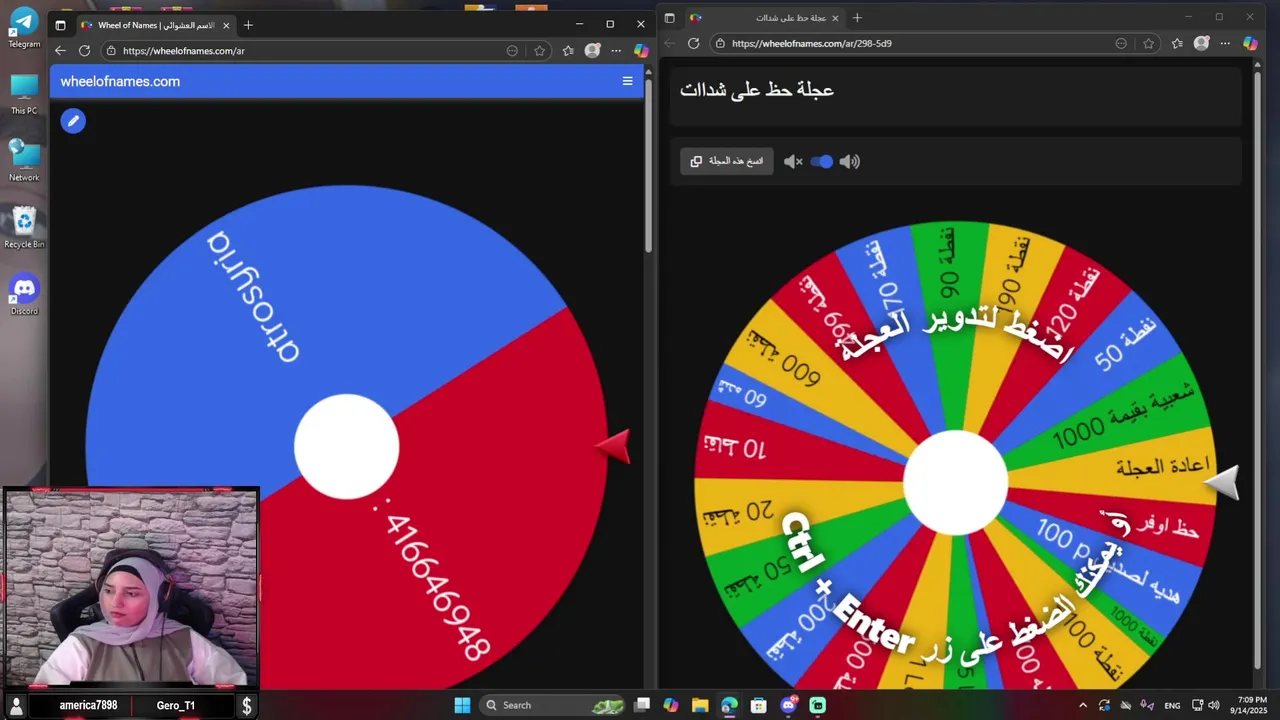This screenshot has width=1280, height=720.
Task: Click the 'انسخ هذه العجلة' copy wheel button
Action: (x=727, y=161)
